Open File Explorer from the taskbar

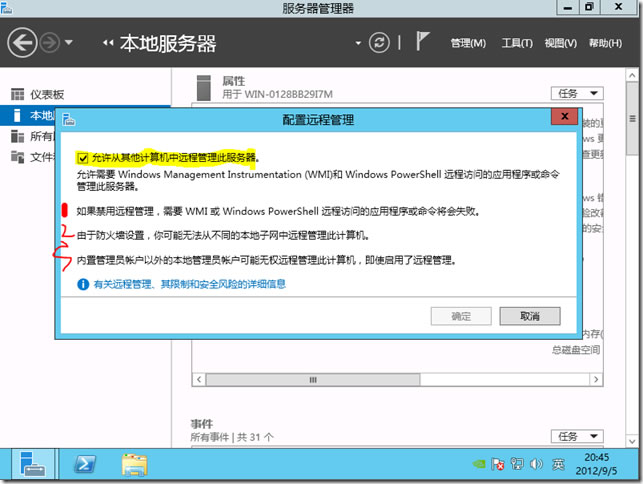(x=135, y=464)
